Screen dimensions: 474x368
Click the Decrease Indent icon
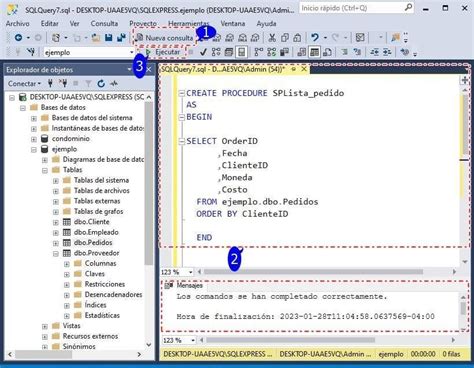pos(374,52)
